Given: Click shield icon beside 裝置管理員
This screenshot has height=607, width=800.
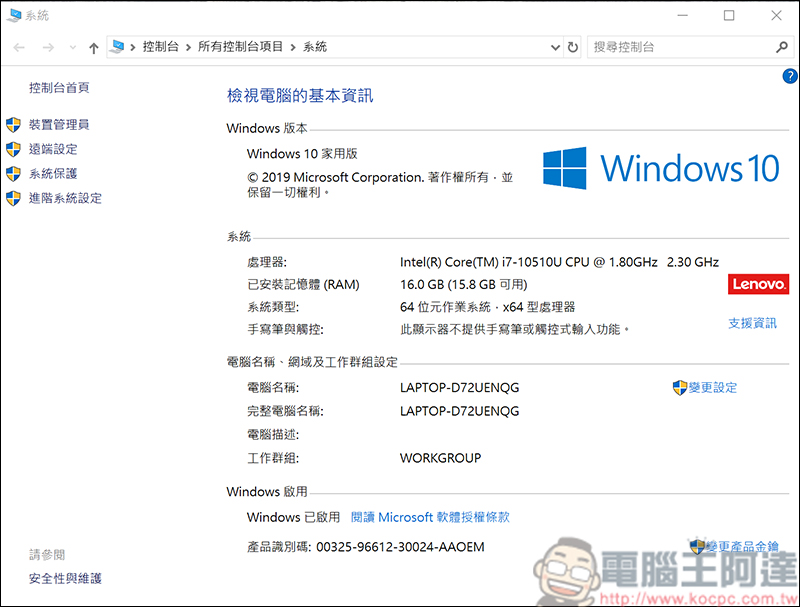Looking at the screenshot, I should point(13,124).
